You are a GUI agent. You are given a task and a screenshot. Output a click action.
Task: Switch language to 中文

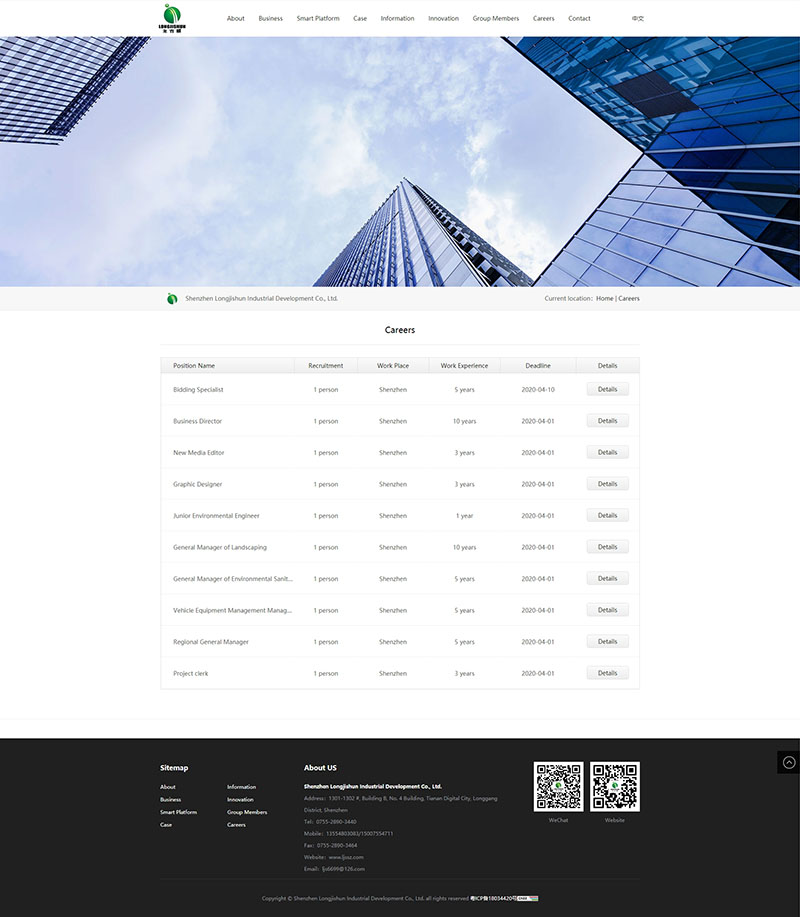(638, 18)
